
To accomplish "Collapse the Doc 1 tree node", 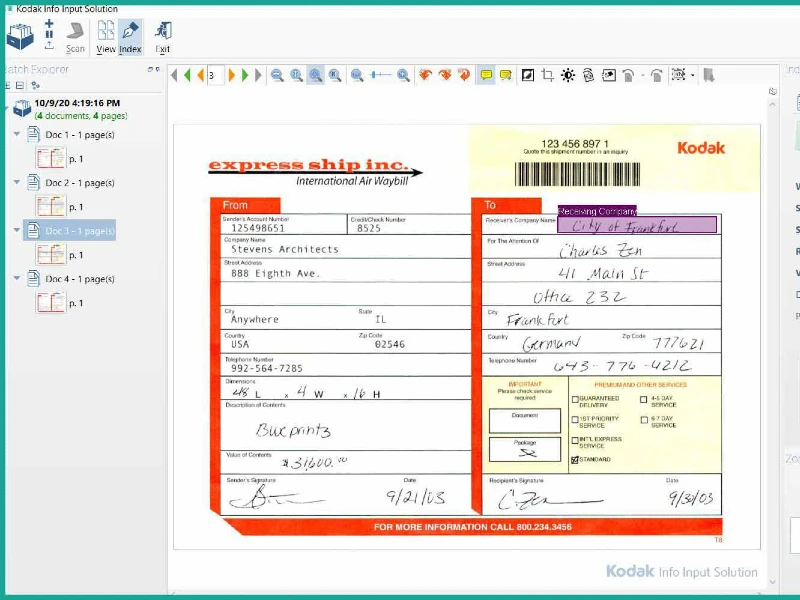I will click(x=17, y=134).
